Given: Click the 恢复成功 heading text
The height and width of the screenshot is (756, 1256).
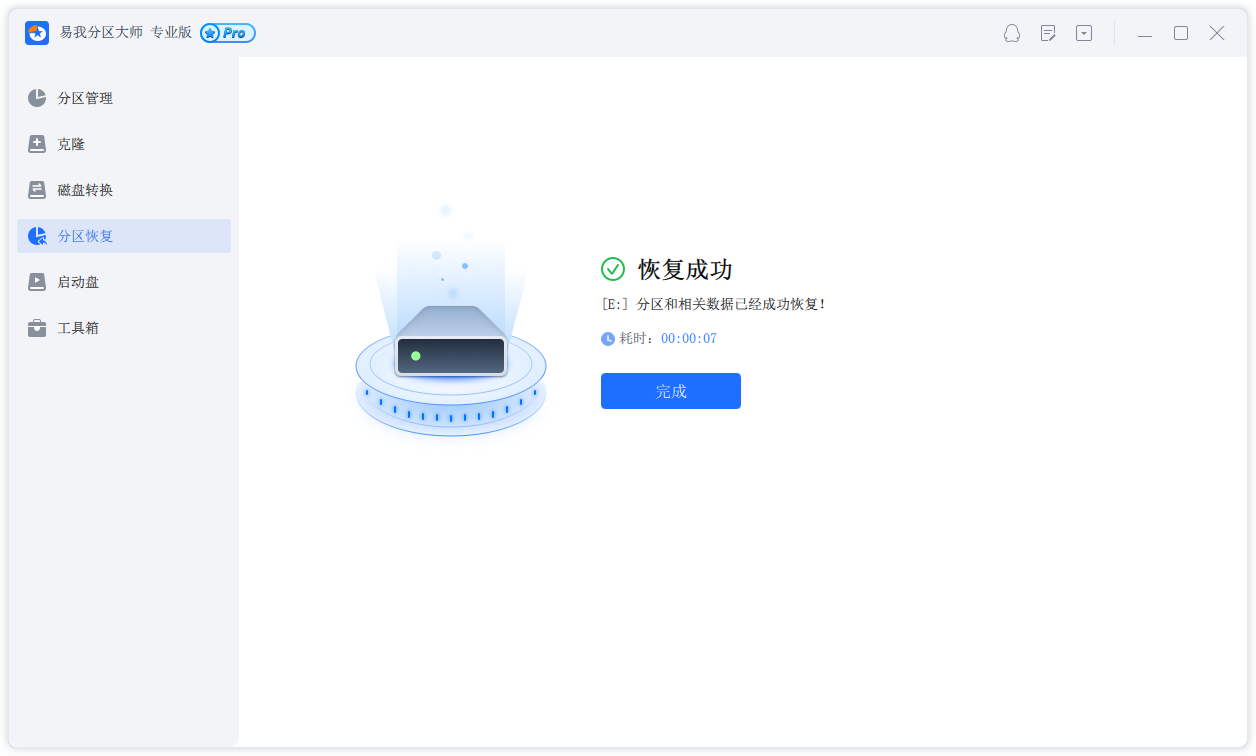Looking at the screenshot, I should [x=685, y=269].
